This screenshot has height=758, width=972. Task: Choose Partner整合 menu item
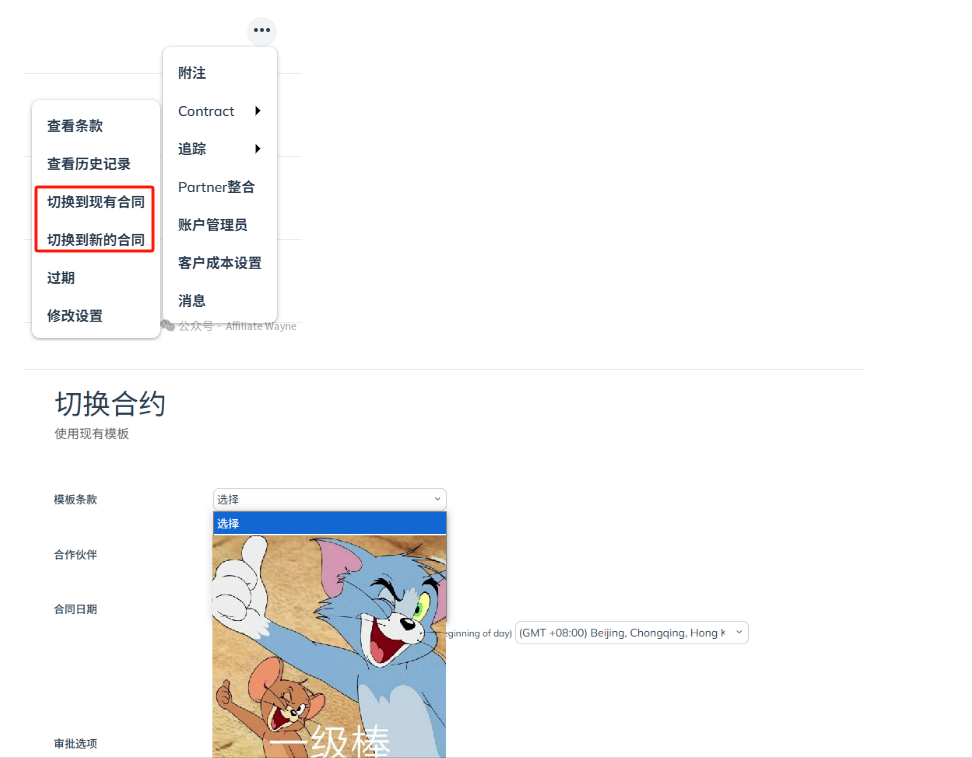pos(216,187)
